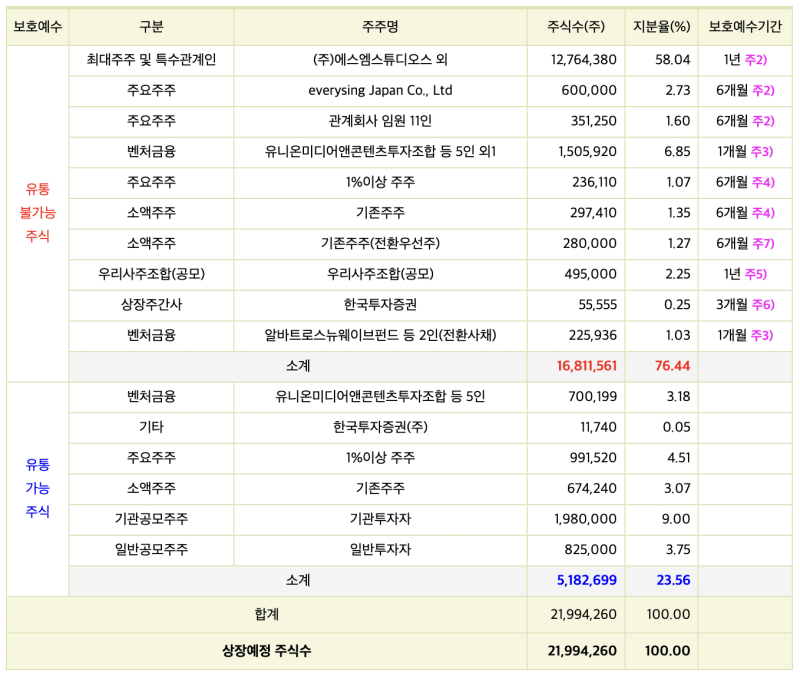Click the 유통 가능 주식 label
800x676 pixels.
(37, 488)
